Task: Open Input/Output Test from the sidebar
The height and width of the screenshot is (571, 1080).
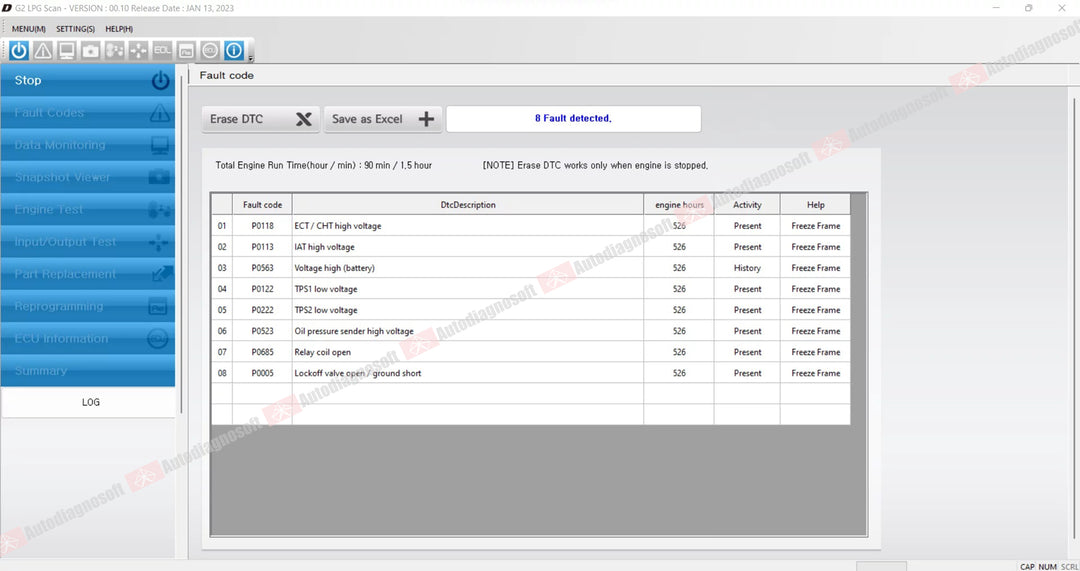Action: click(87, 242)
